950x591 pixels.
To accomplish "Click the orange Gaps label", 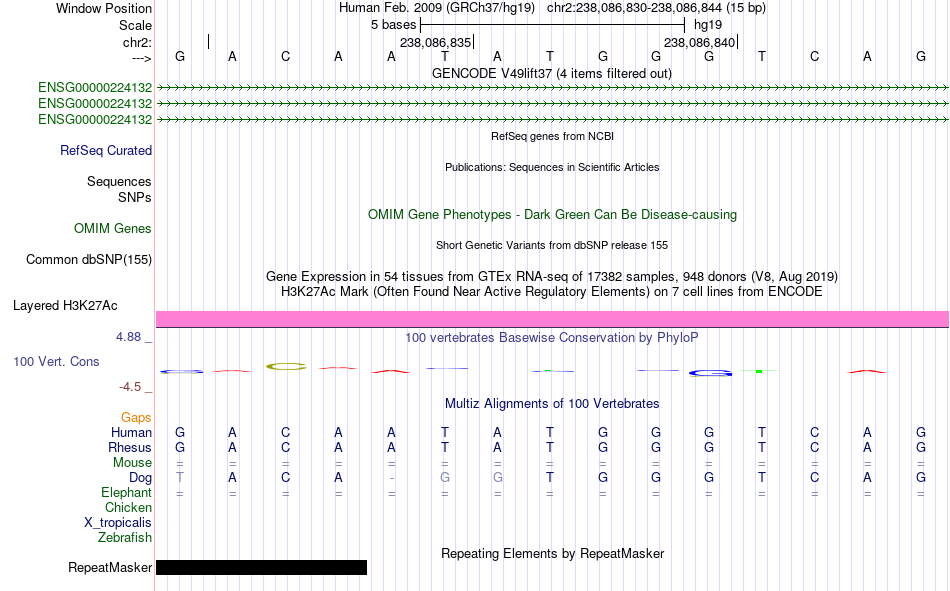I will pos(136,418).
